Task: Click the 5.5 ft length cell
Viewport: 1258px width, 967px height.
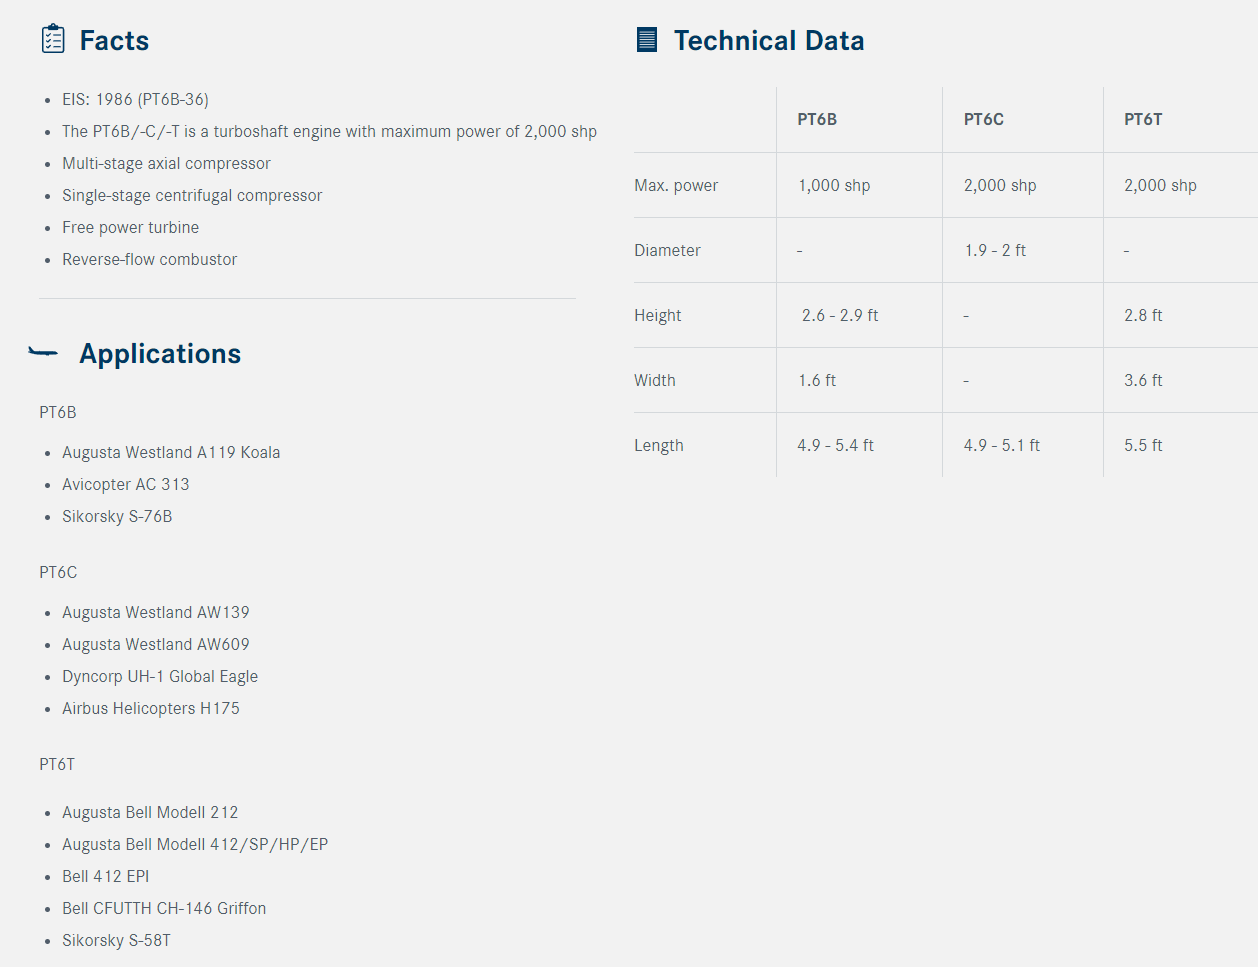Action: coord(1143,445)
